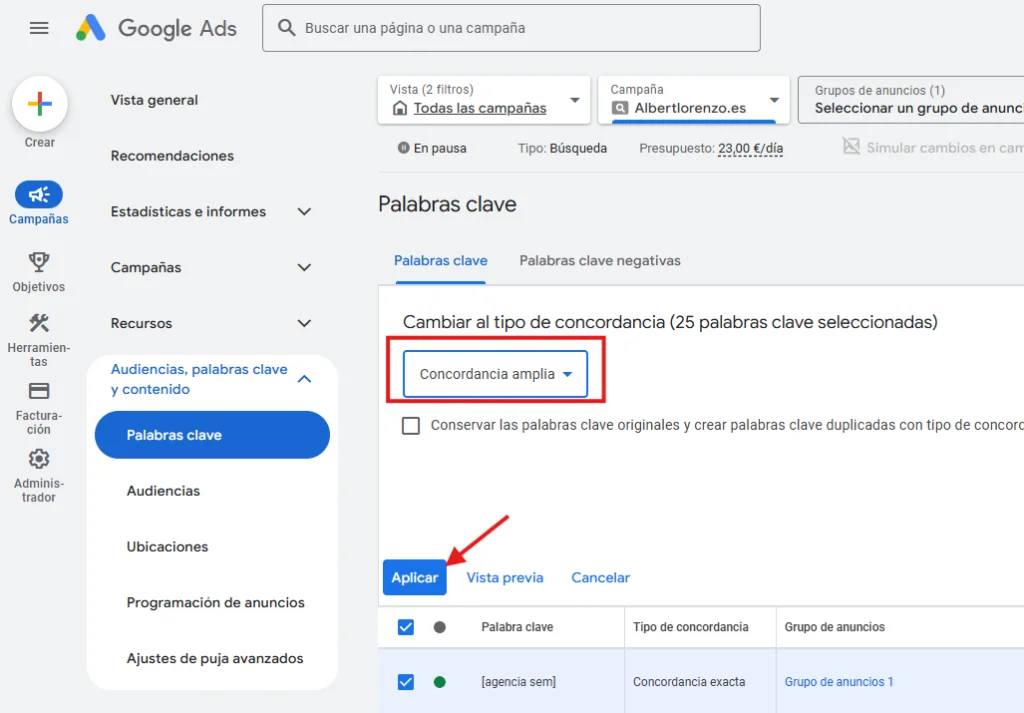Click the green status dot for [agencia sem]
The height and width of the screenshot is (713, 1024).
point(440,682)
